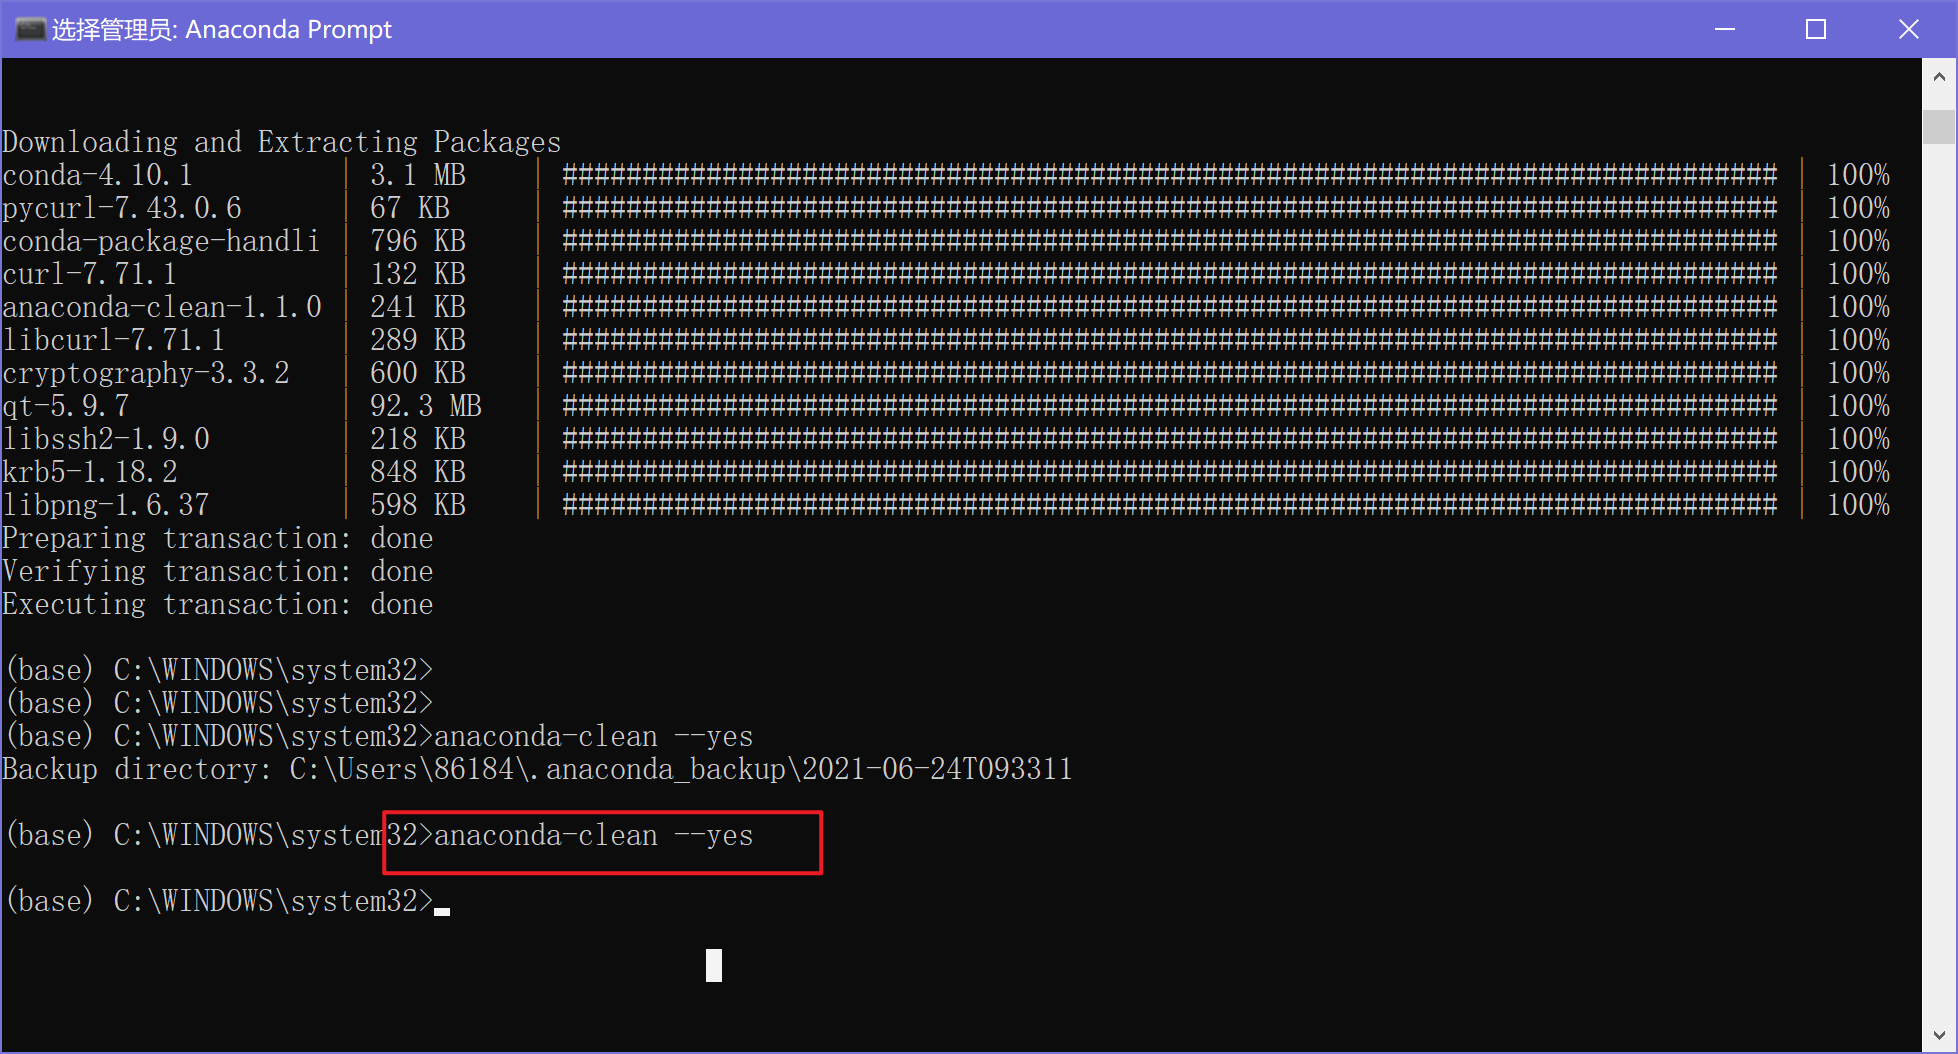Select the package name 'cryptography-3.3.2'
The image size is (1958, 1054).
click(x=146, y=373)
